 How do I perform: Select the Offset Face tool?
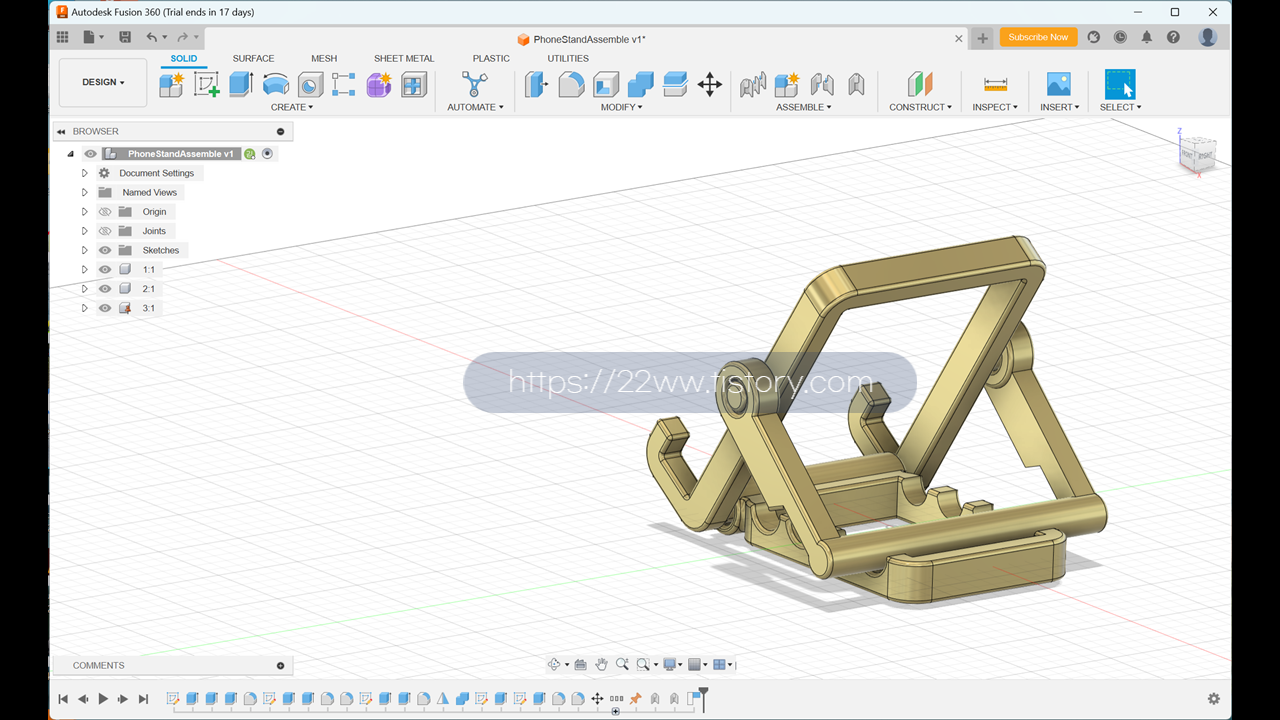(x=675, y=84)
